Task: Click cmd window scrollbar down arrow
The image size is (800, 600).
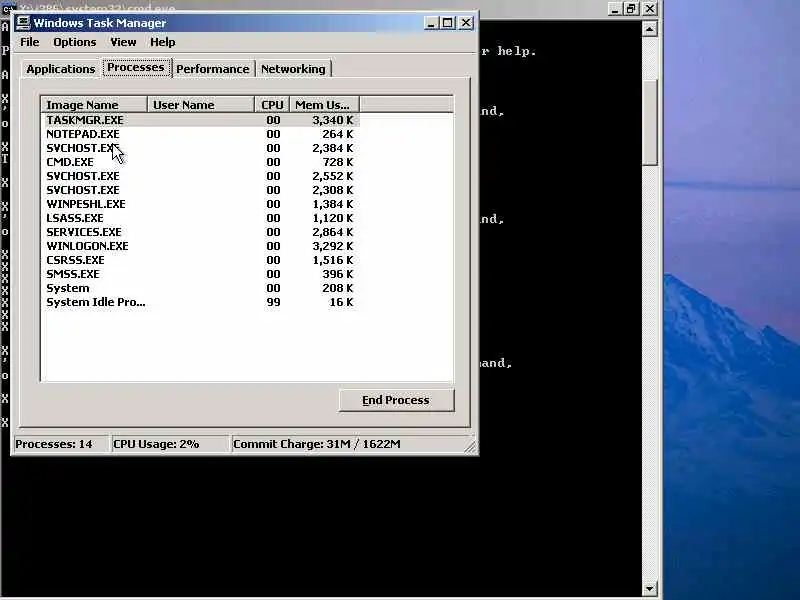Action: [649, 589]
